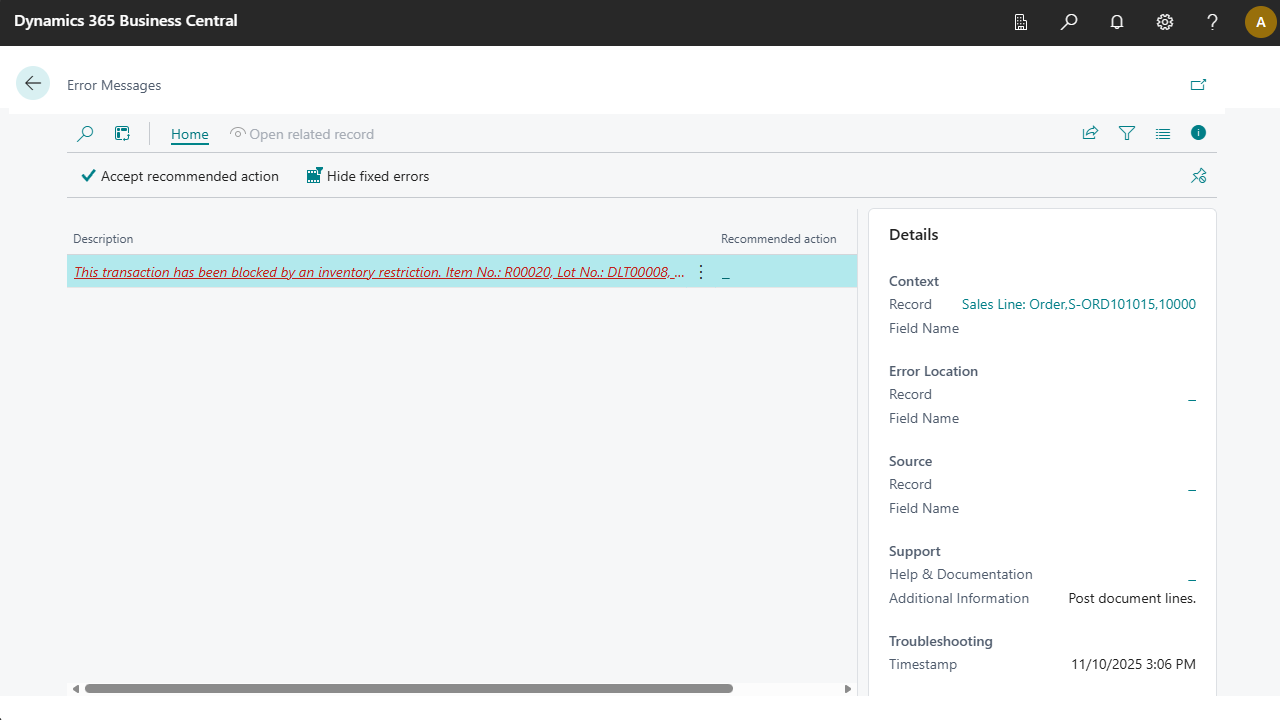
Task: Open the list view layout options
Action: coord(1162,133)
